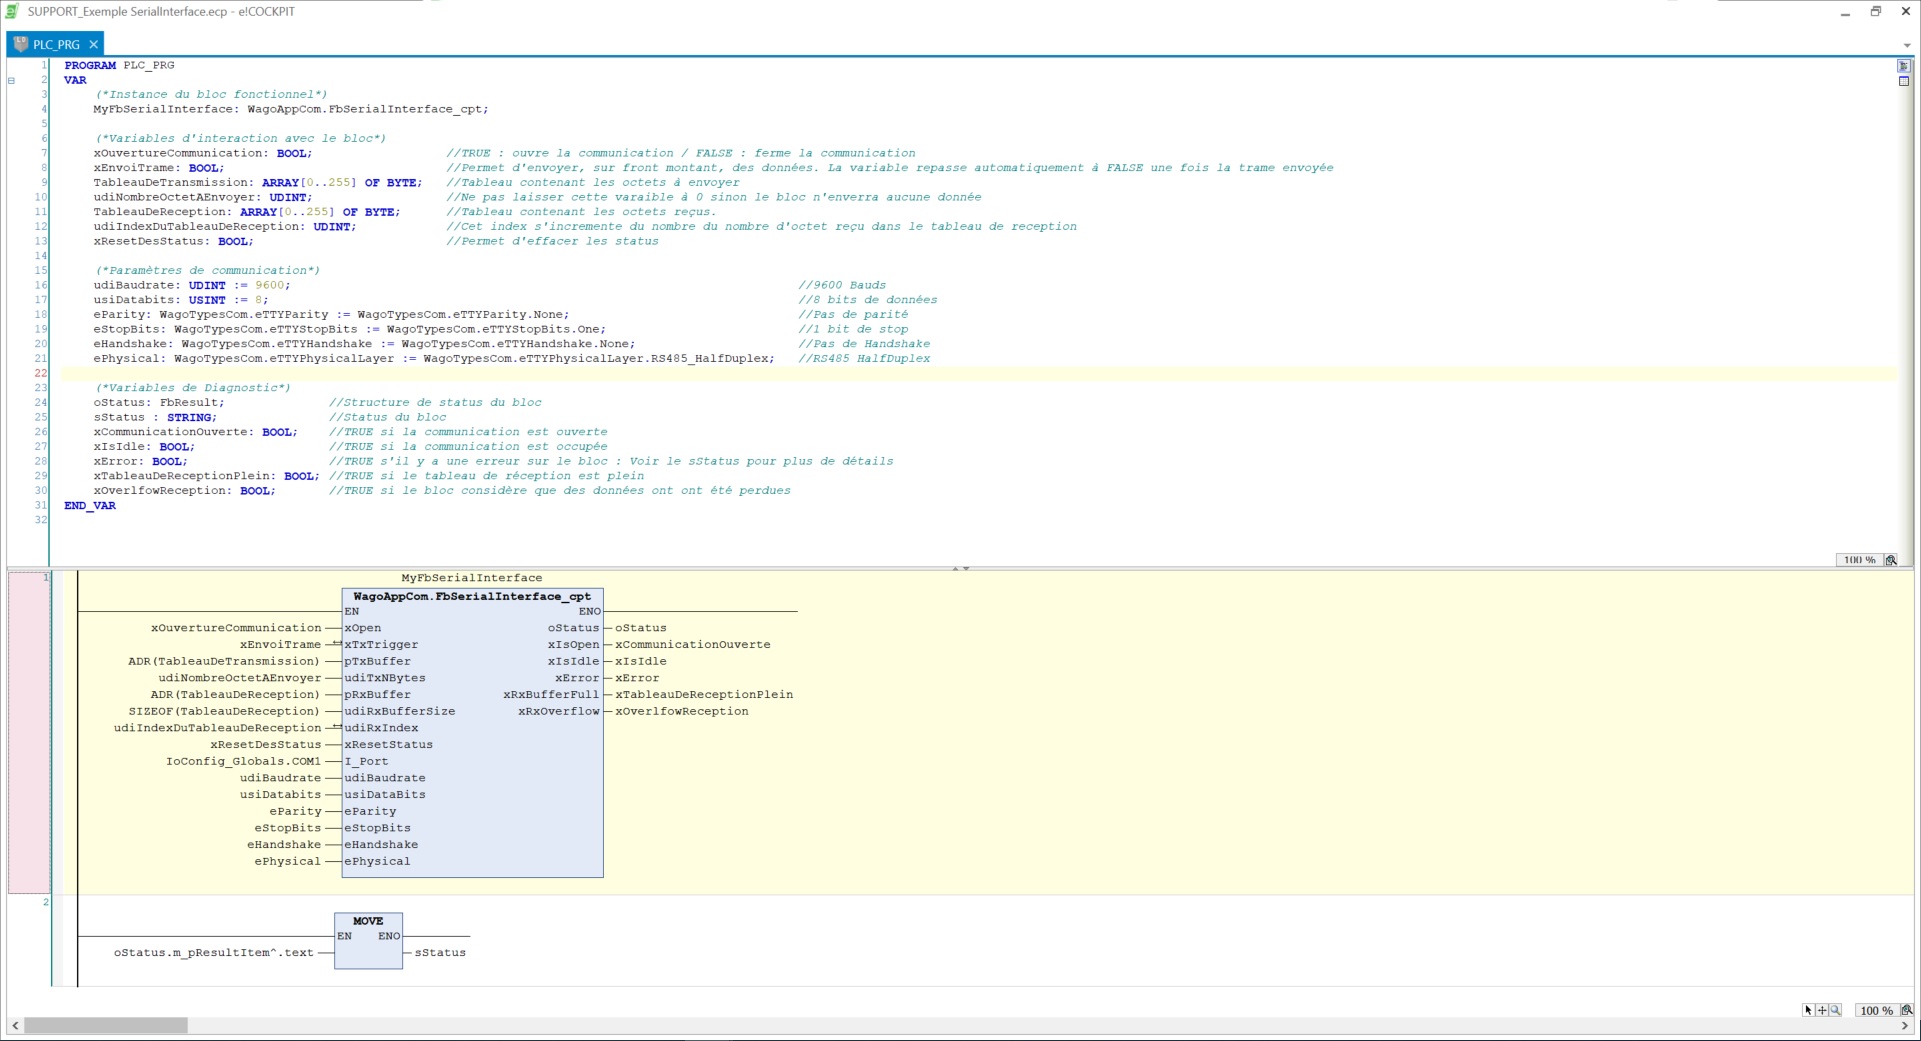
Task: Click zoom icon in declaration pane
Action: pos(1891,560)
